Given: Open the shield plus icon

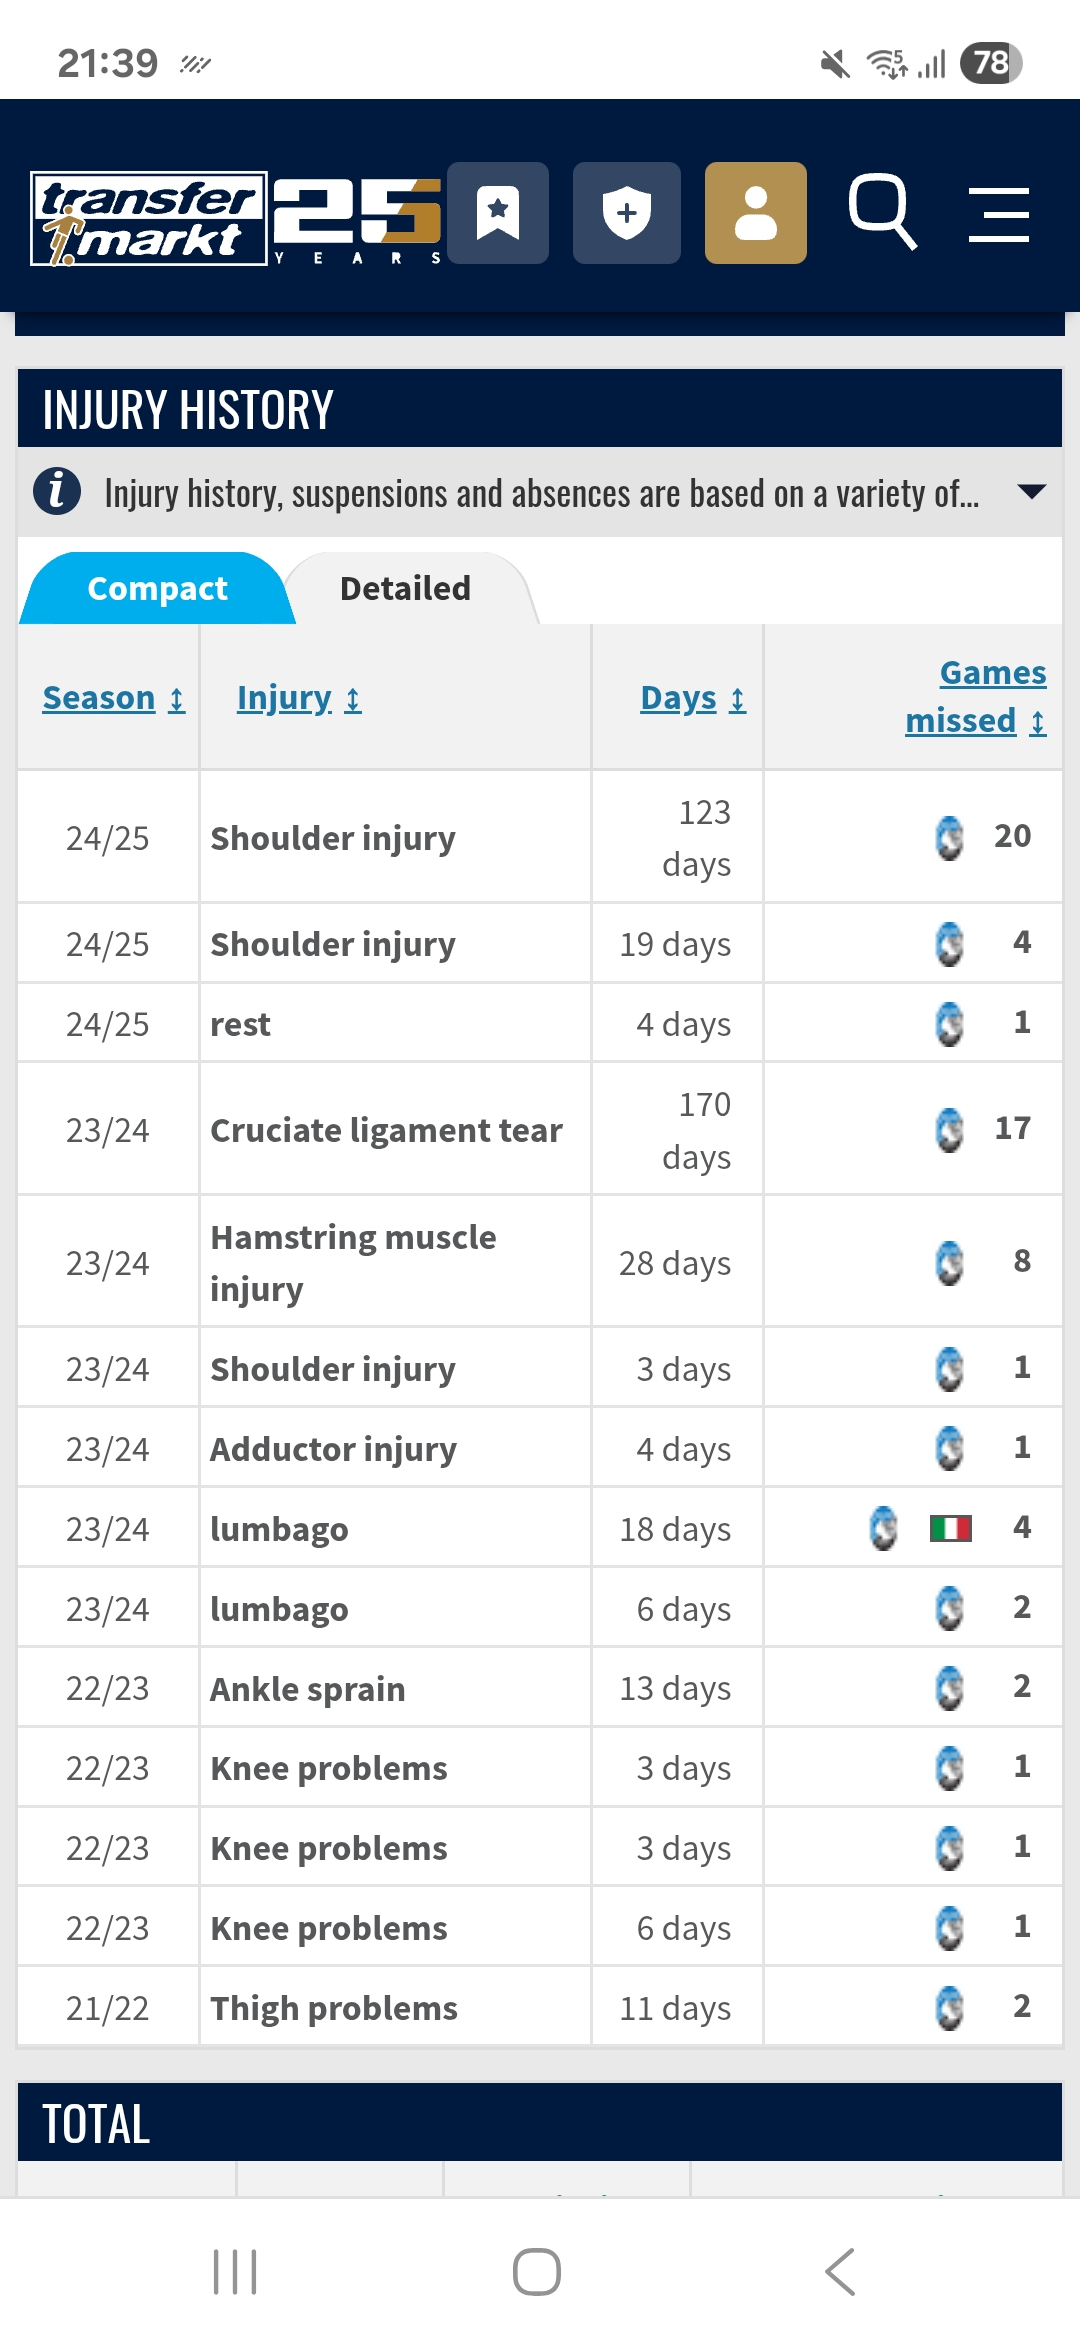Looking at the screenshot, I should pos(627,213).
